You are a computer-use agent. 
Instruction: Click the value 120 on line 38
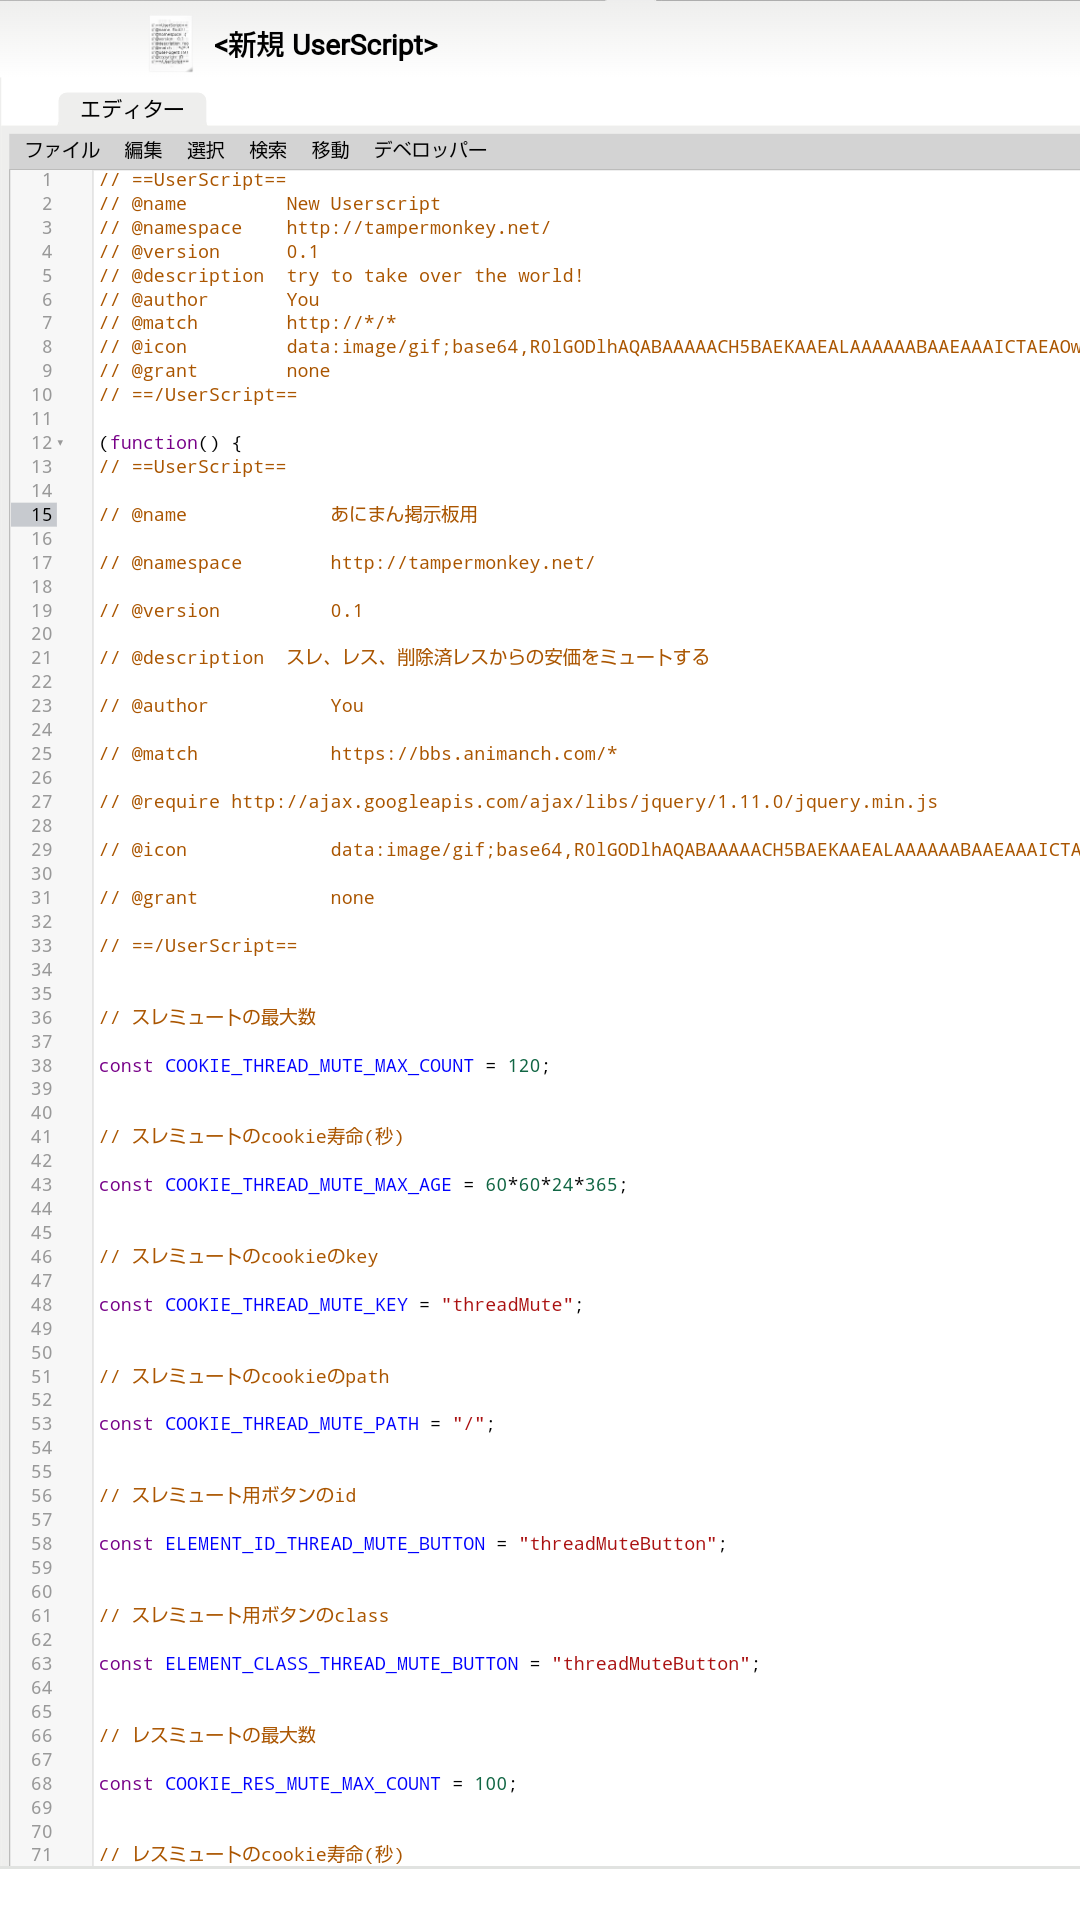point(523,1066)
